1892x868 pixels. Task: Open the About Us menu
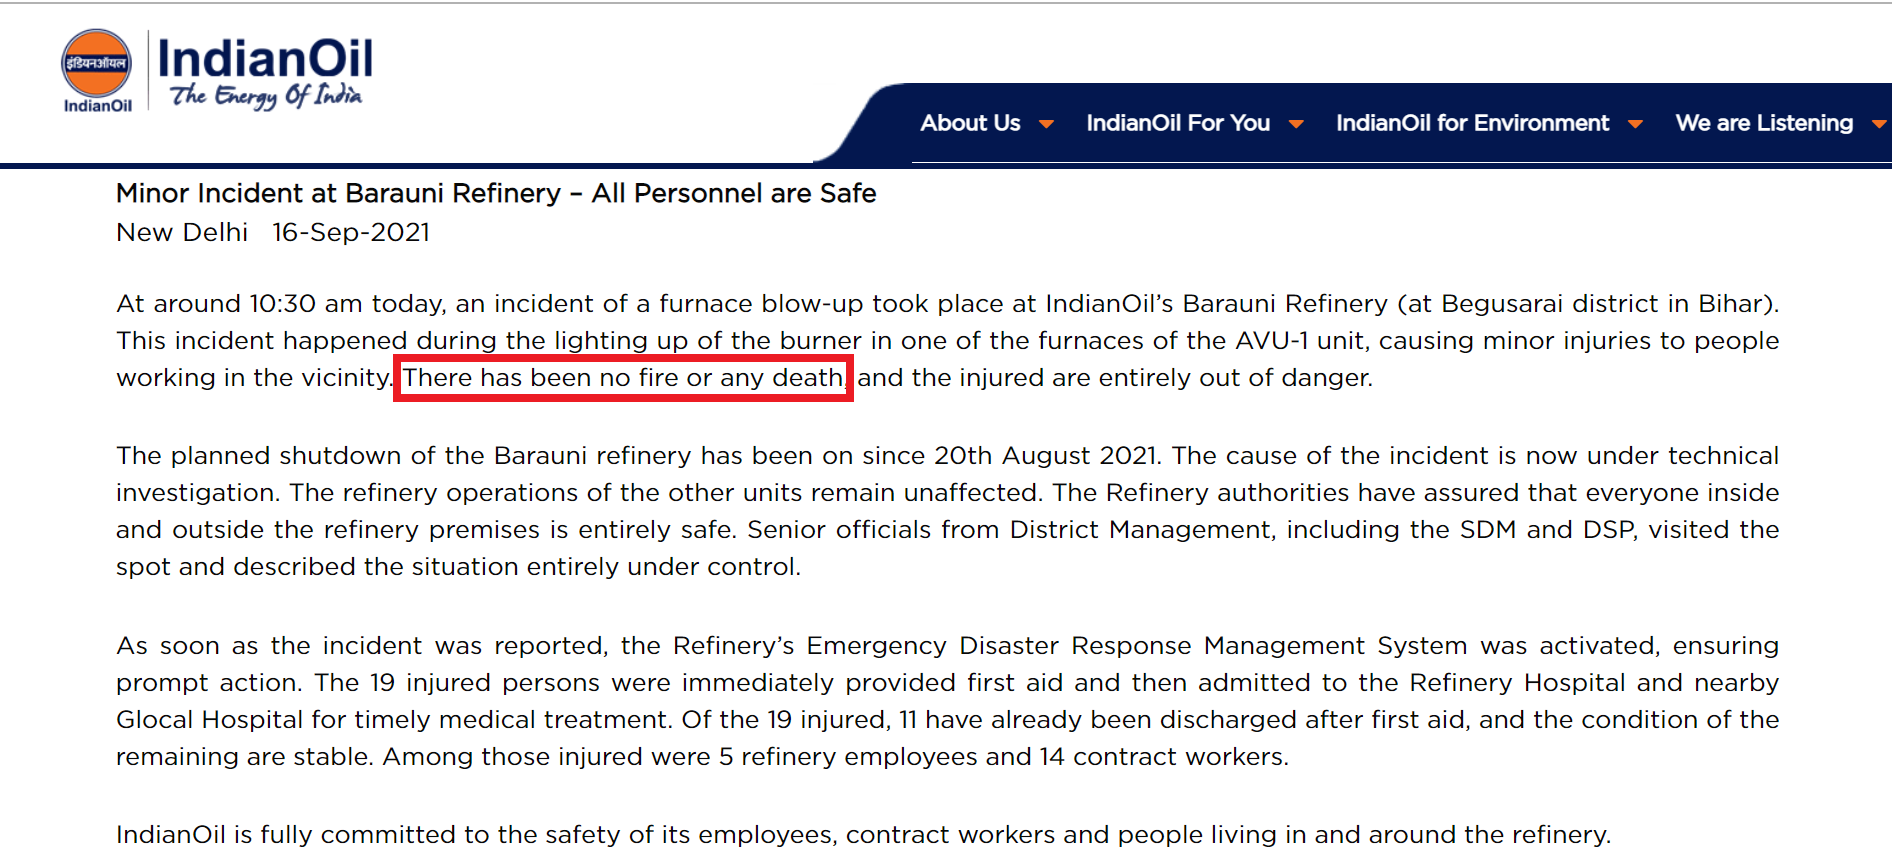coord(970,123)
